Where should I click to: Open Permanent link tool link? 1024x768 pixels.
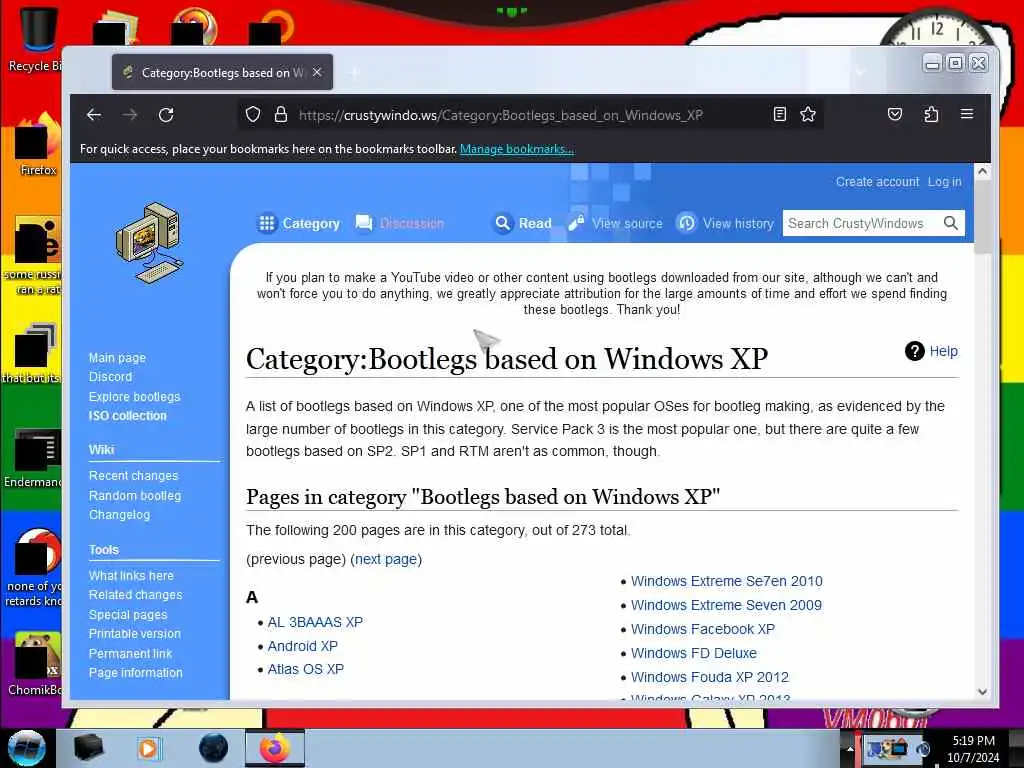coord(131,653)
